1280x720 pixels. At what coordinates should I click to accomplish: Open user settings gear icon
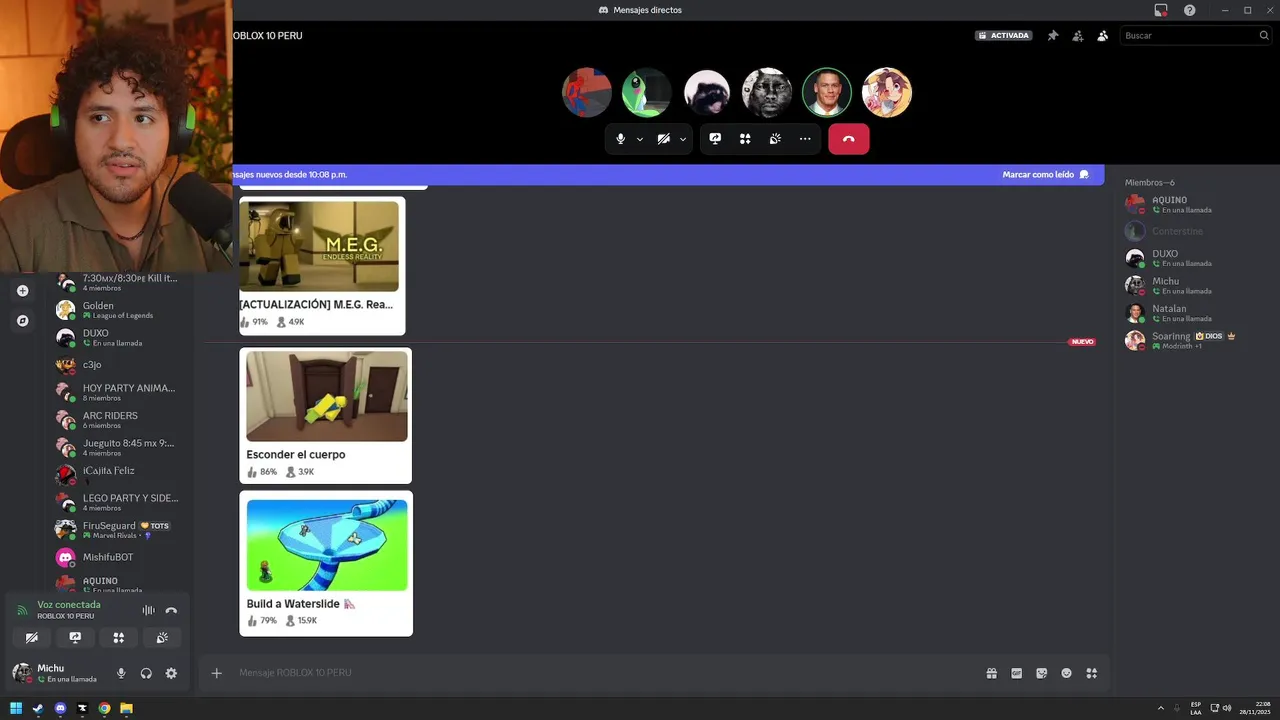point(171,673)
